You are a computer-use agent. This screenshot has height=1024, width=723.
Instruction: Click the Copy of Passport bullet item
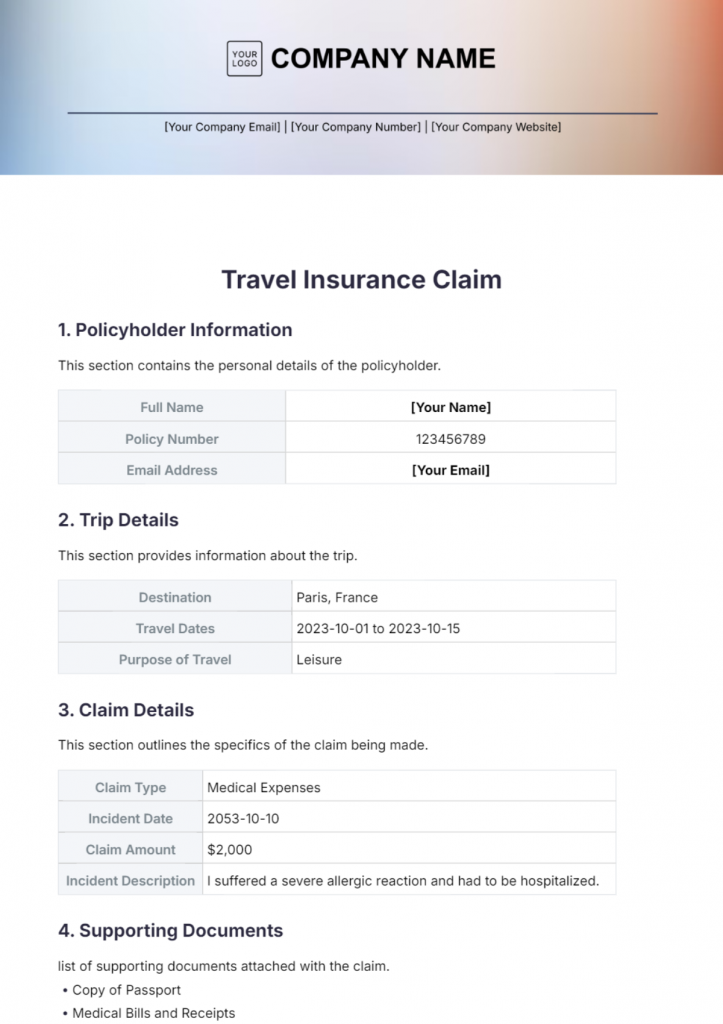coord(127,990)
